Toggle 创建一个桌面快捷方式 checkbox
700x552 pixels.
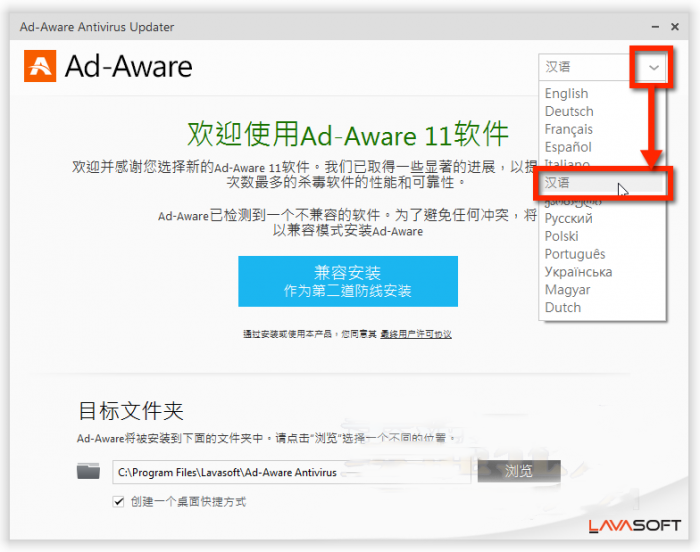[118, 502]
